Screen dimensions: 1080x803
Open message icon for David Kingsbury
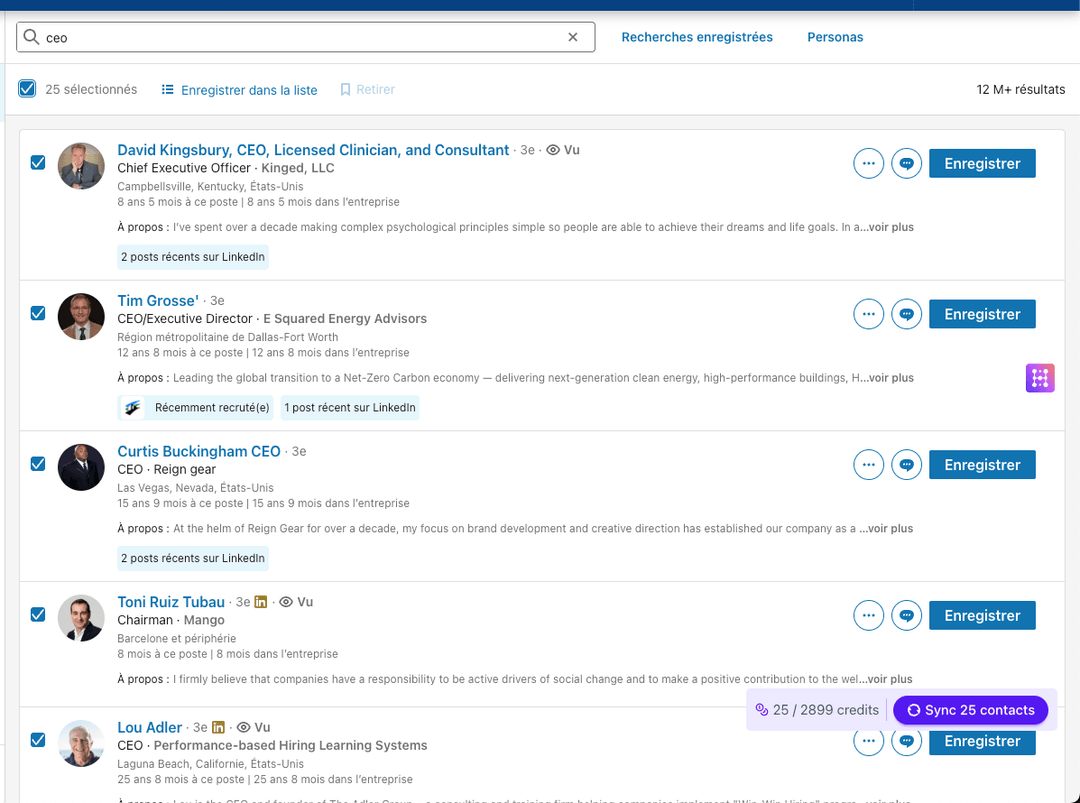(x=906, y=164)
